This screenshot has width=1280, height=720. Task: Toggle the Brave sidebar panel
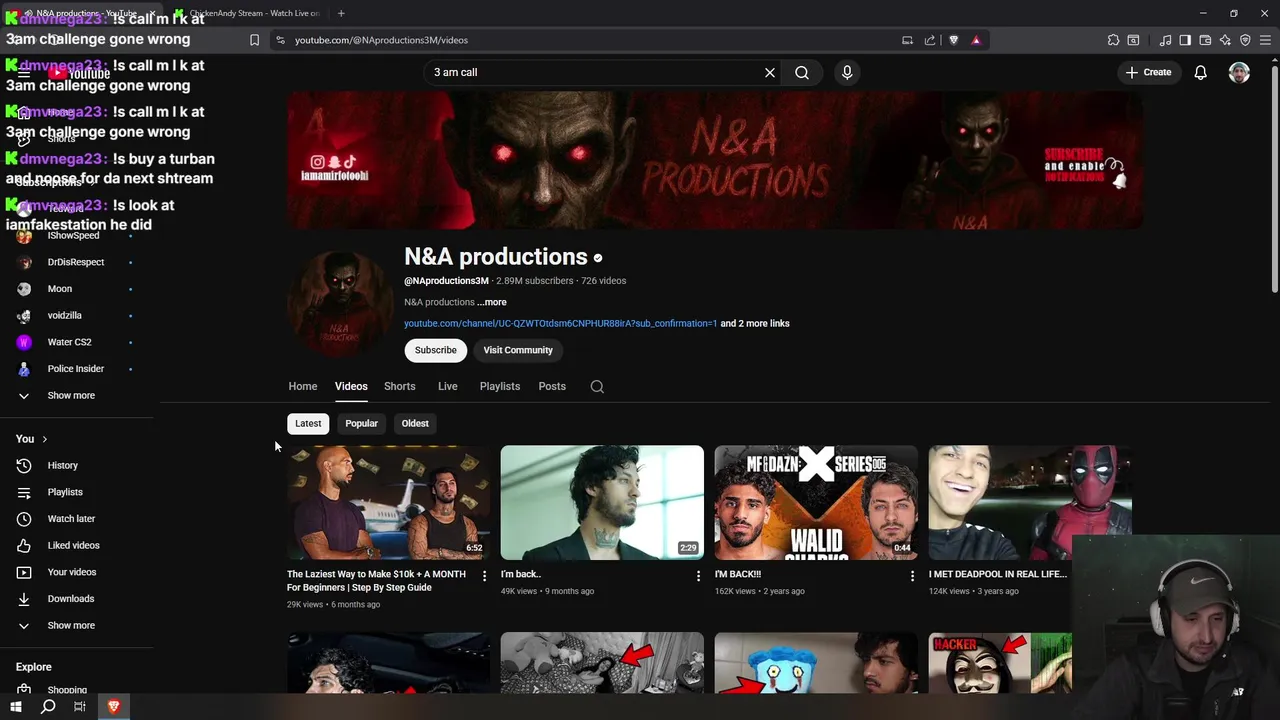pyautogui.click(x=1185, y=40)
